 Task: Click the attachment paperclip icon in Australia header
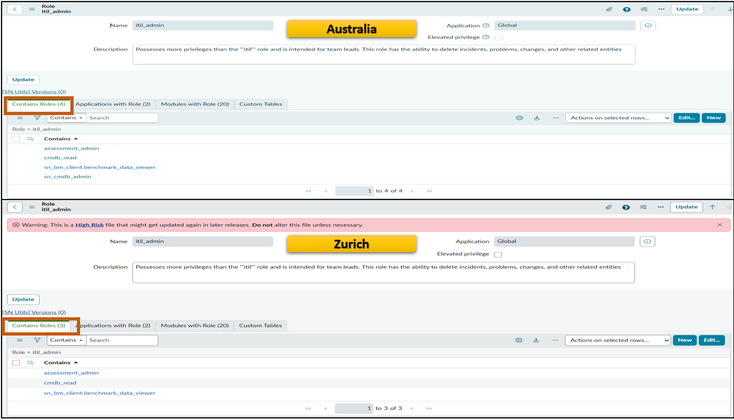609,9
